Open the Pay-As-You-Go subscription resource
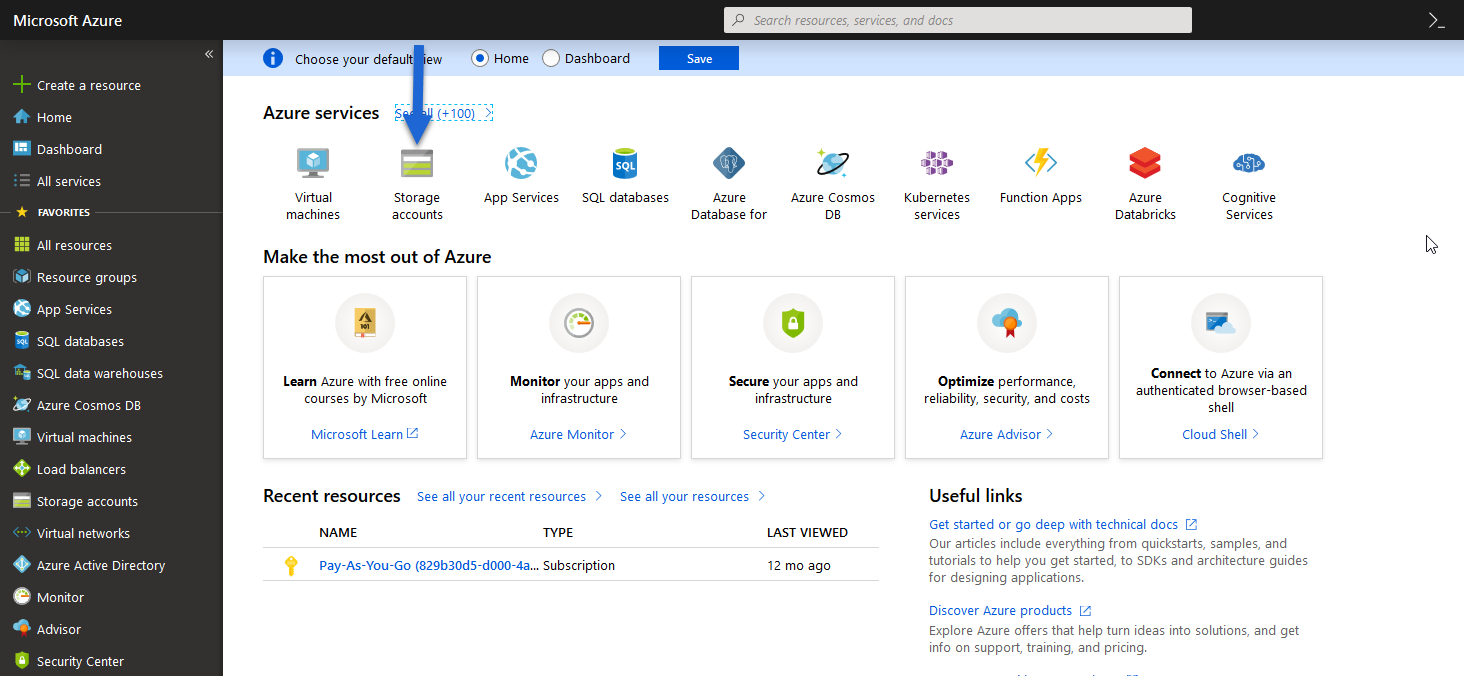Screen dimensions: 1464x676 428,565
